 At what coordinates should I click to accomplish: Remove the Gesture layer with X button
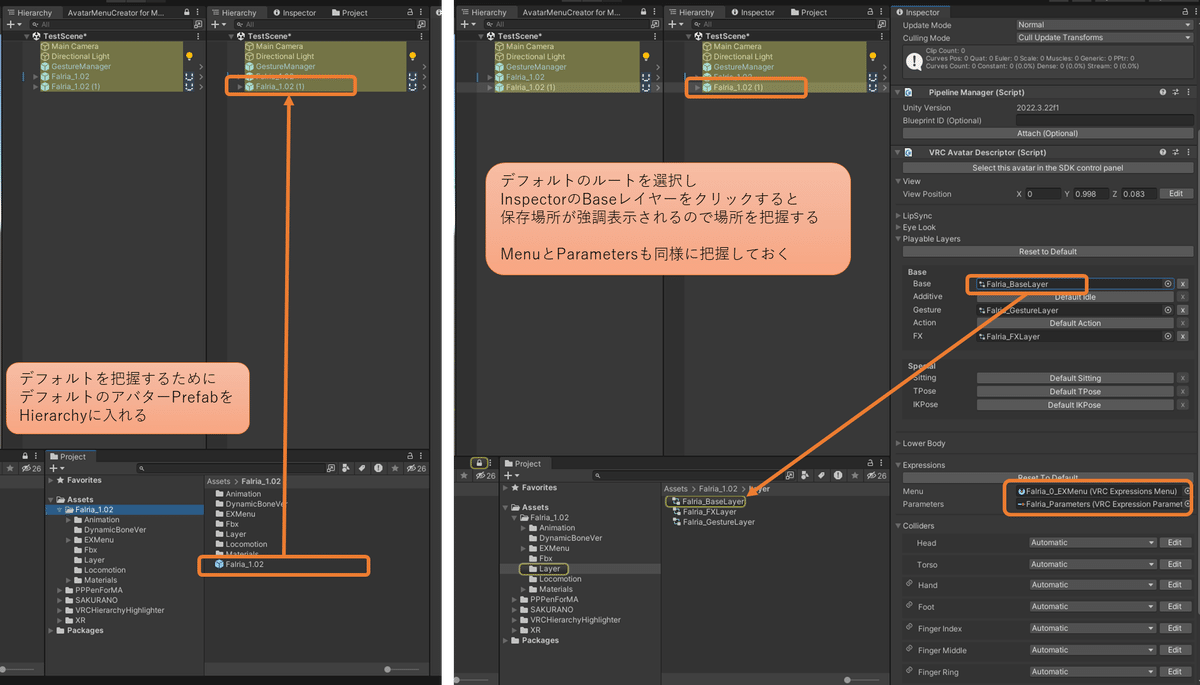[x=1183, y=310]
